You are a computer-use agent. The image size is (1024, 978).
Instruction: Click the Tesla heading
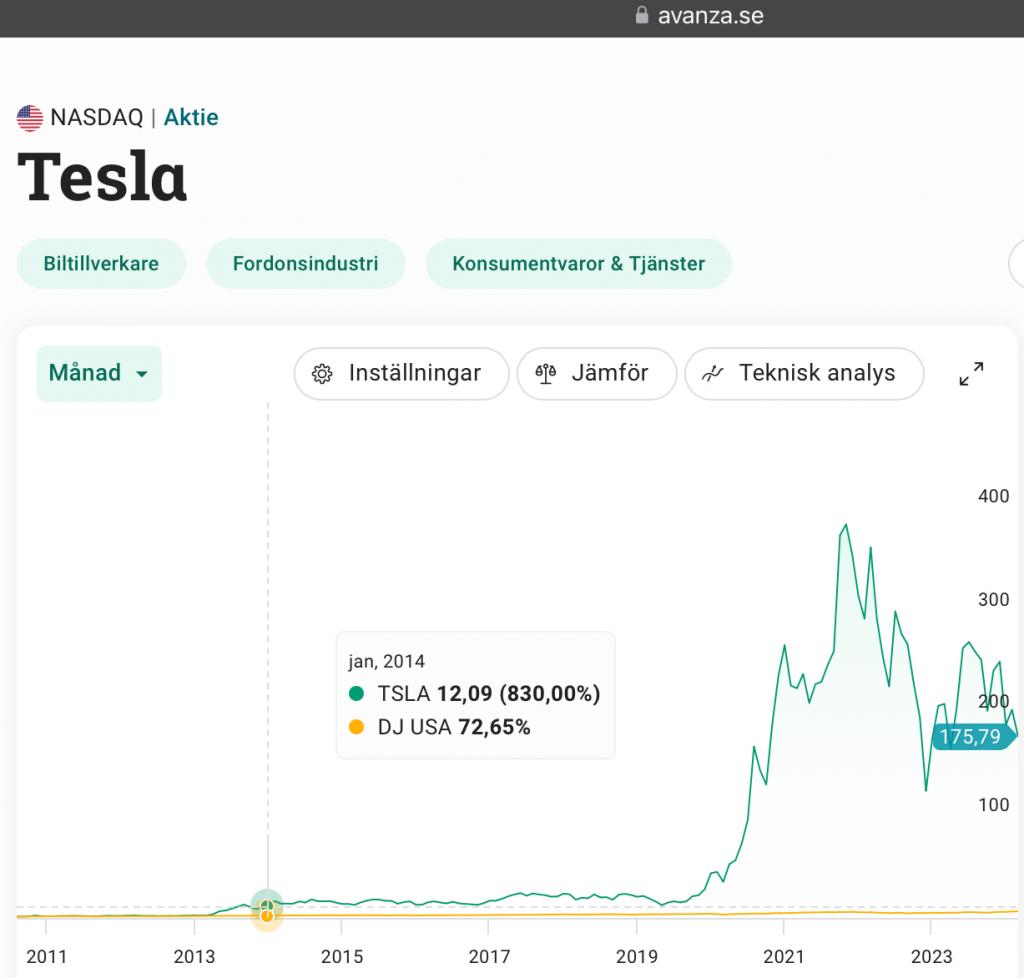pos(102,176)
